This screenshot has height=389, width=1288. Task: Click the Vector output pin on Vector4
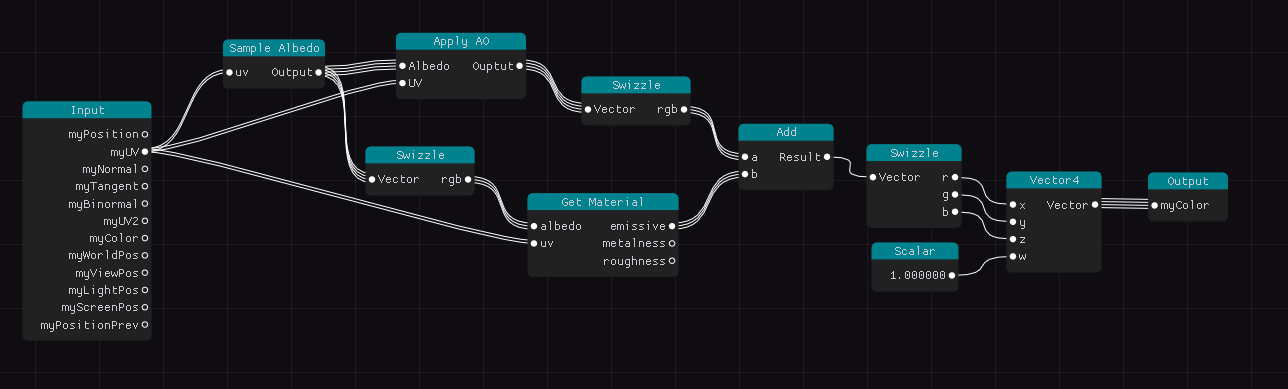(x=1095, y=205)
